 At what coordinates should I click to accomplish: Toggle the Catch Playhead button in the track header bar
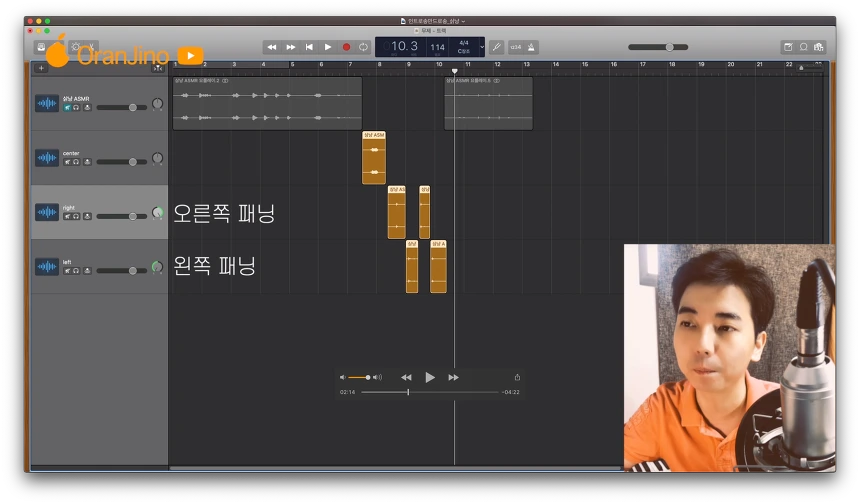pos(157,68)
